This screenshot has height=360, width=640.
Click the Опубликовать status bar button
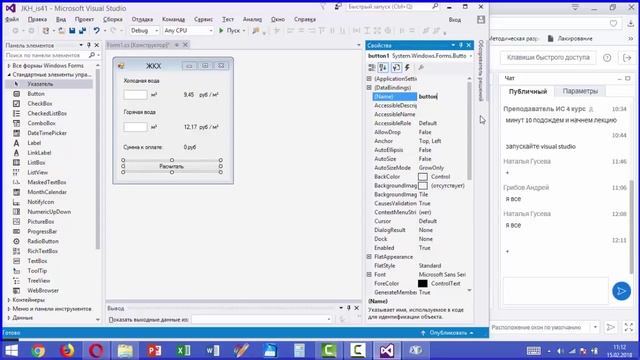(448, 333)
